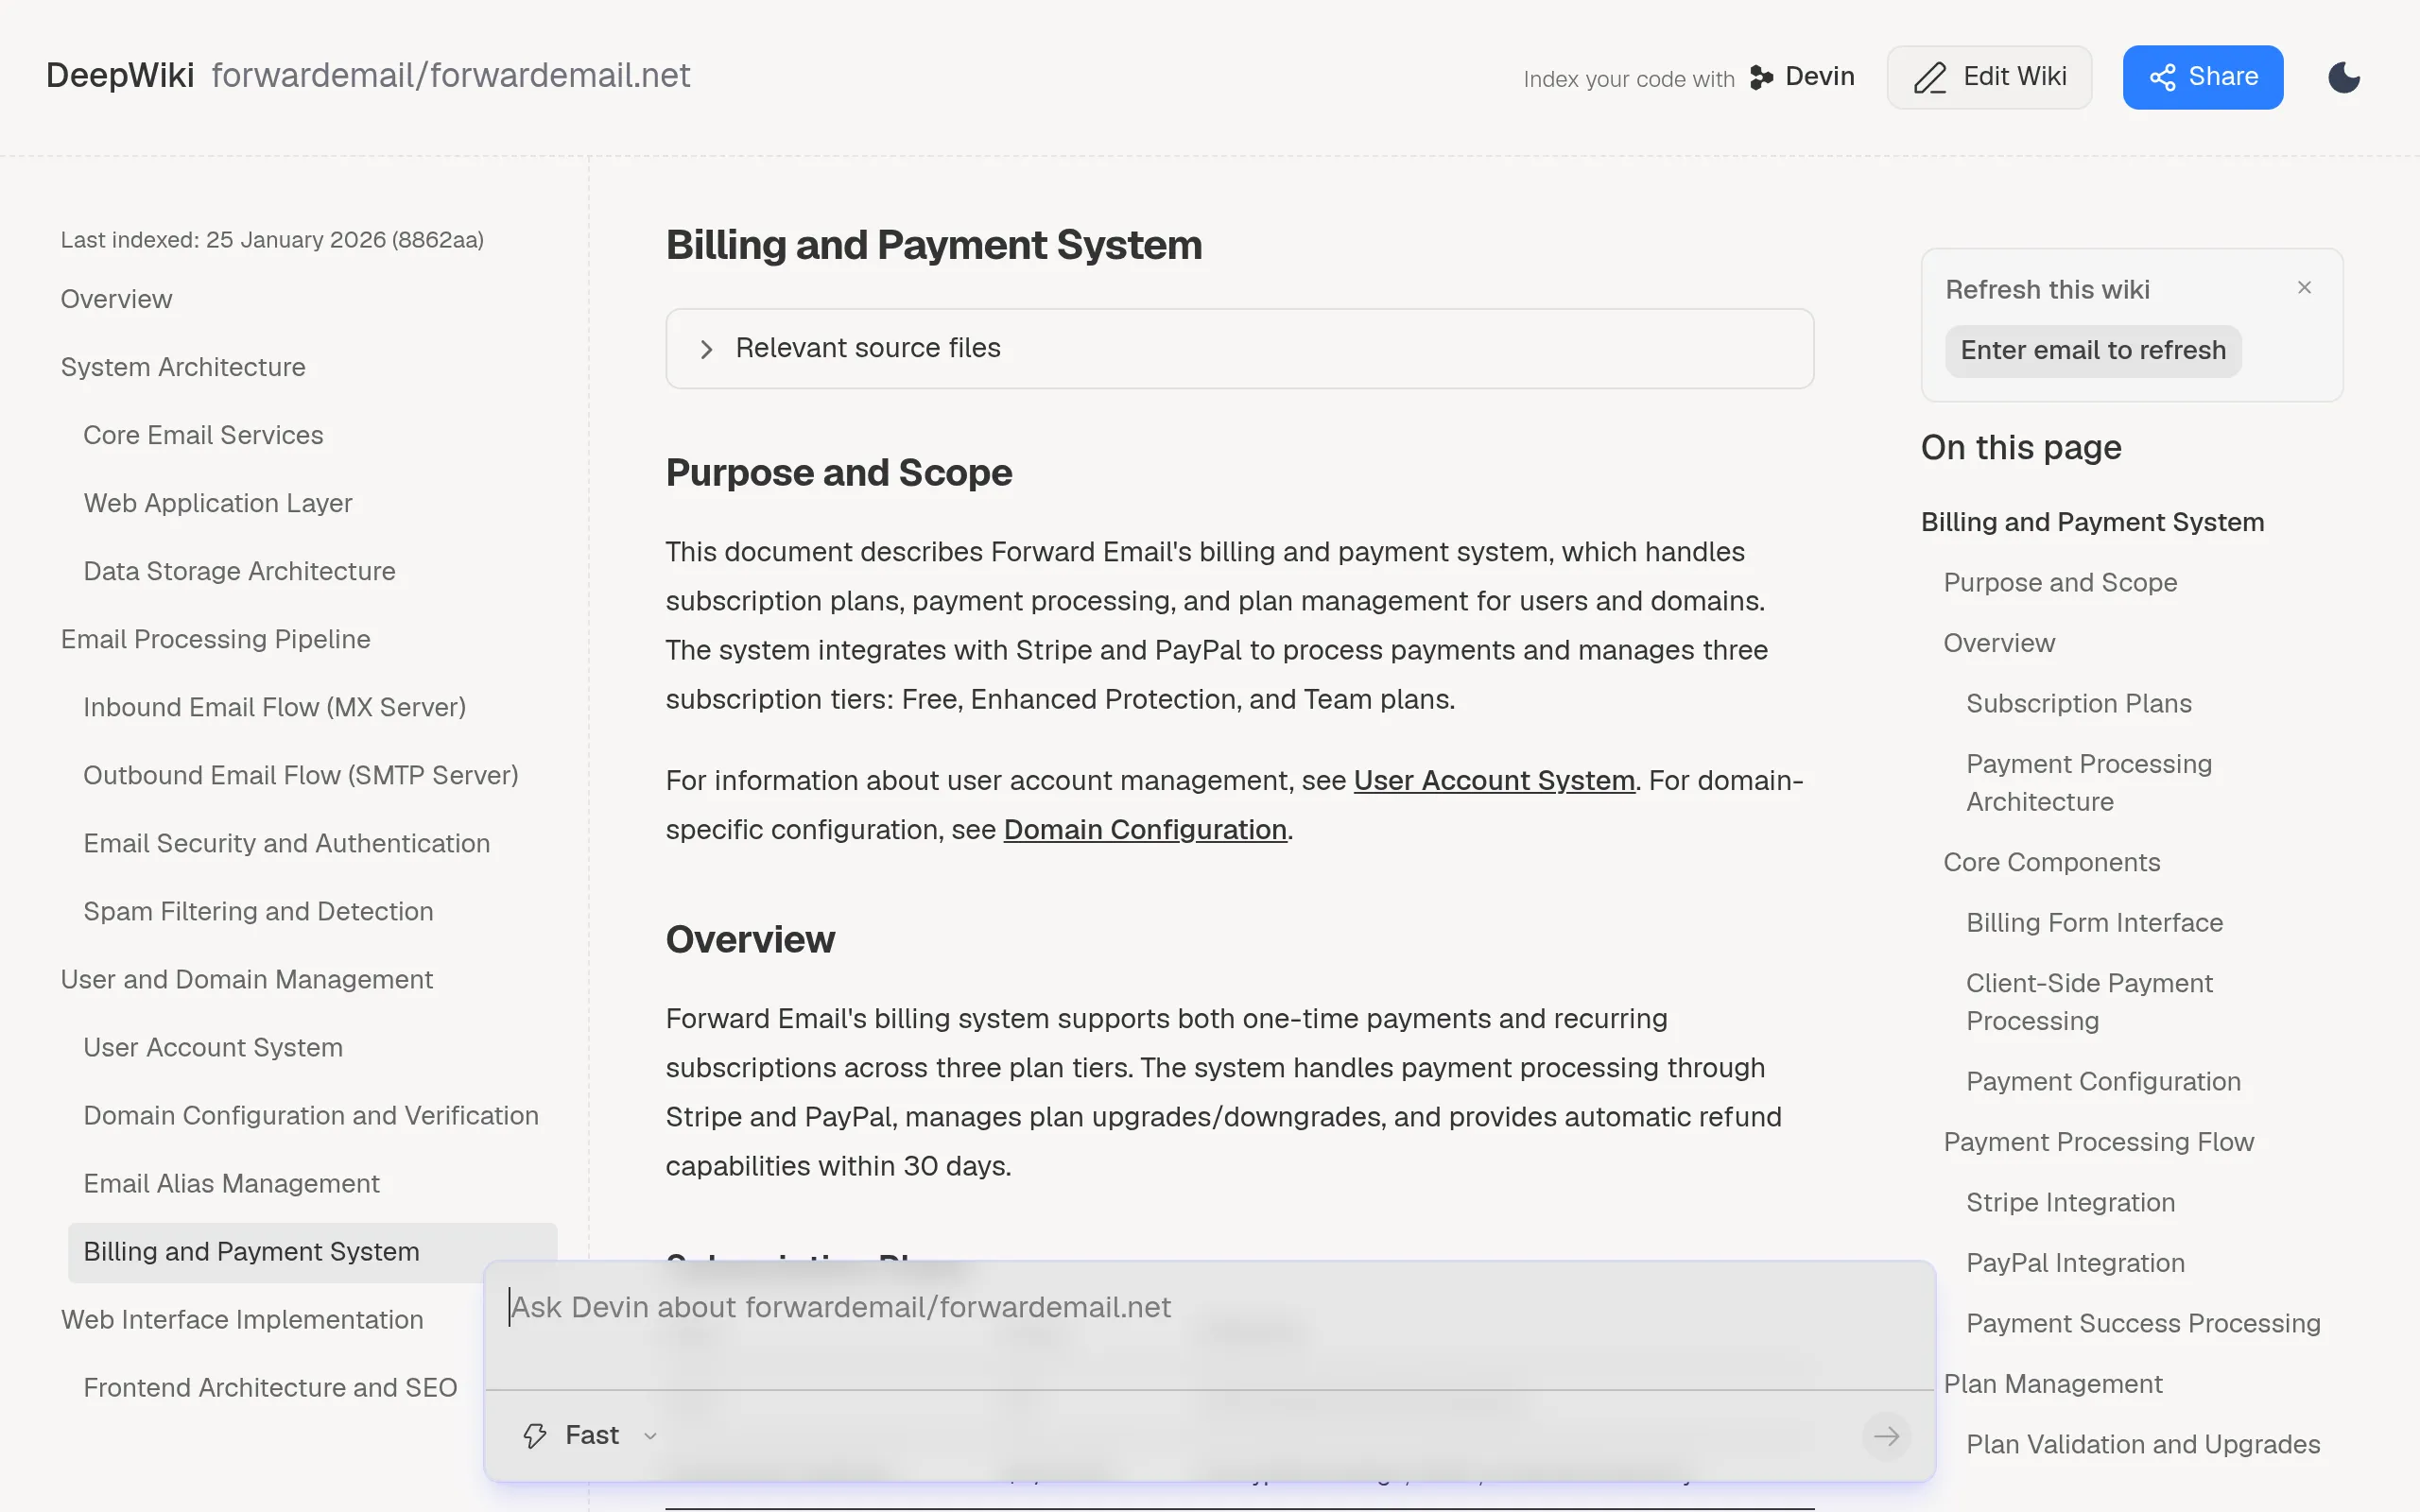
Task: Open Email Processing Pipeline section
Action: pos(215,639)
